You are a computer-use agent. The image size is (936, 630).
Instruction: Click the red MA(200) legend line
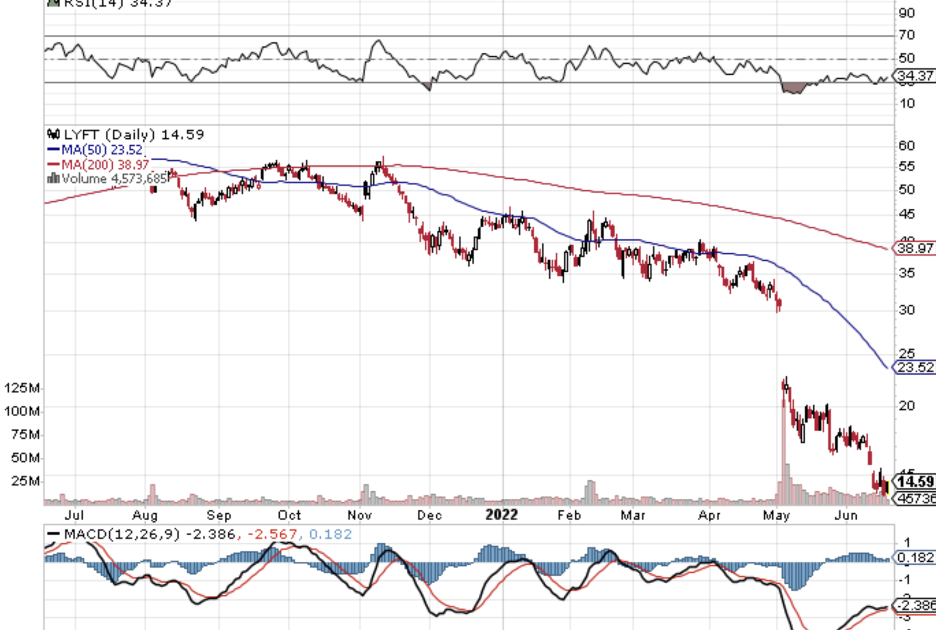pyautogui.click(x=54, y=163)
